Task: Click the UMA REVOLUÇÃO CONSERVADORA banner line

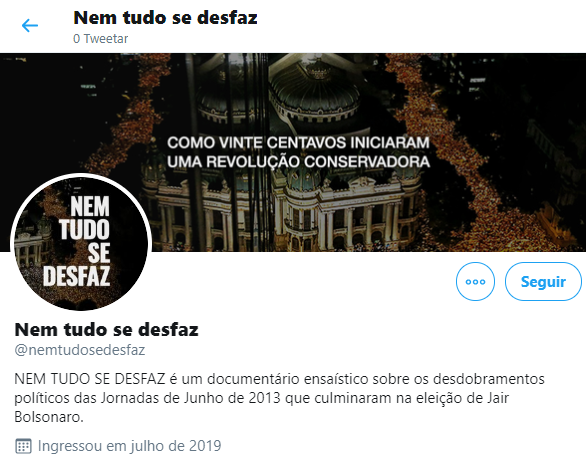Action: (298, 162)
